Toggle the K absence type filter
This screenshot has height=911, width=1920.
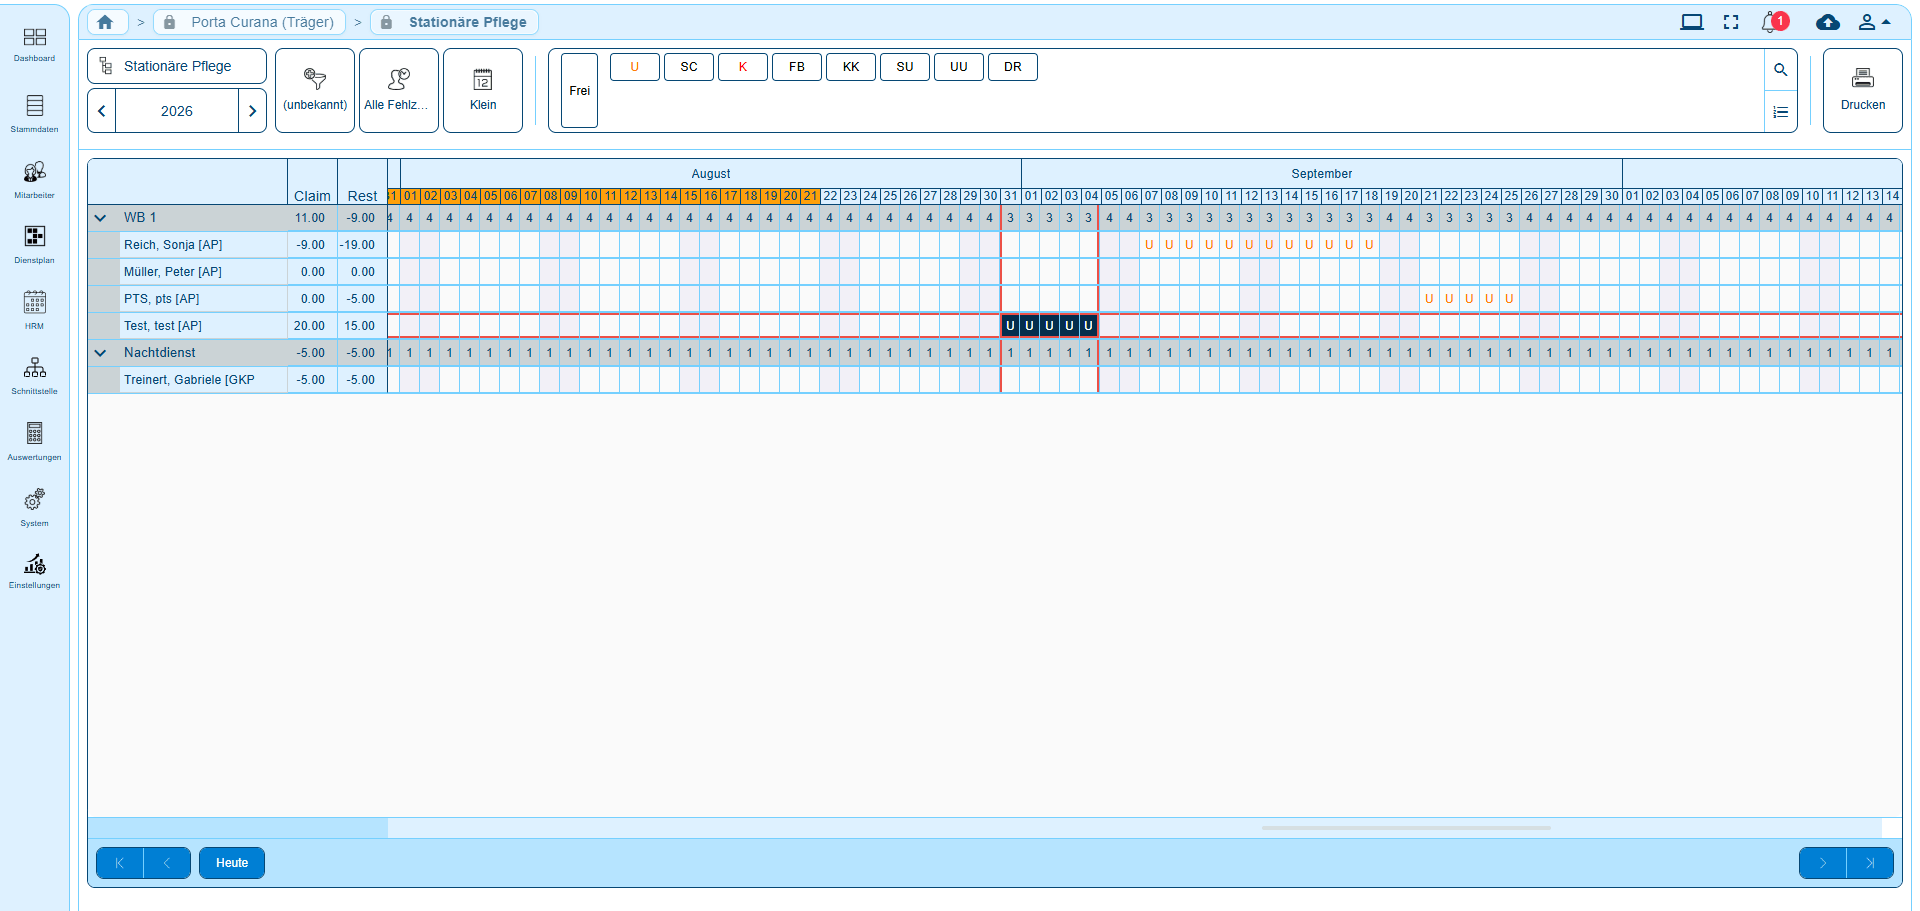(742, 67)
